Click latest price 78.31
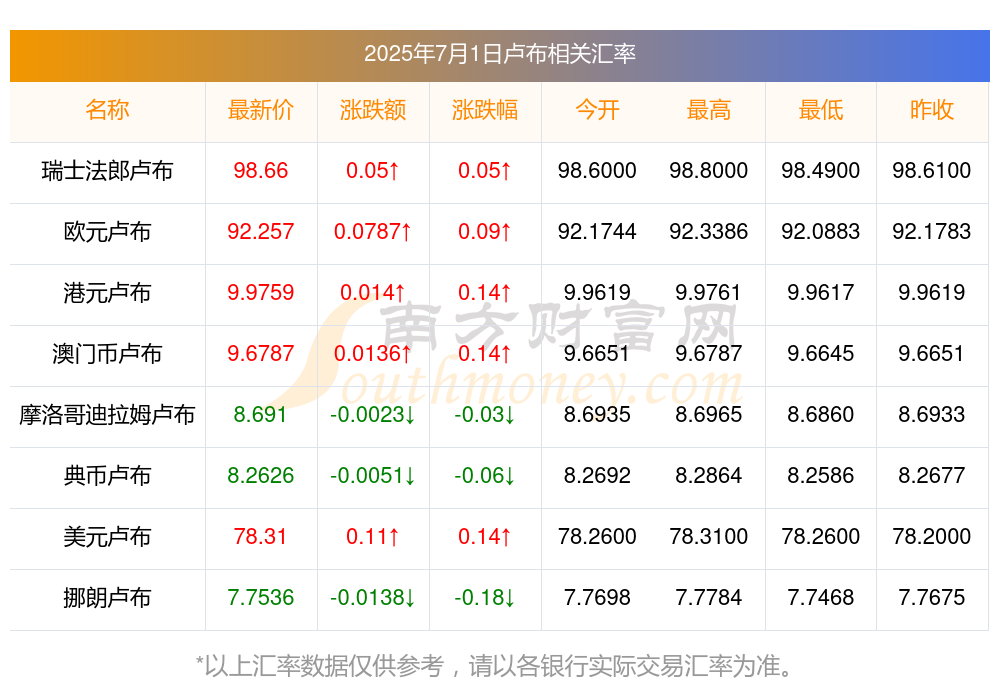The height and width of the screenshot is (698, 1000). click(260, 537)
